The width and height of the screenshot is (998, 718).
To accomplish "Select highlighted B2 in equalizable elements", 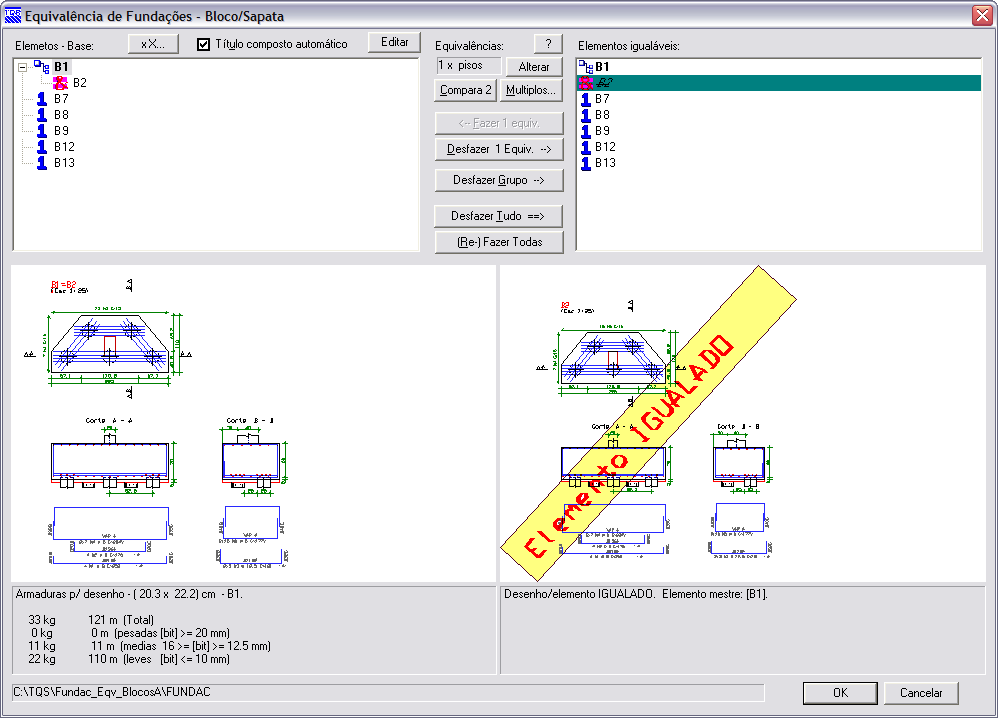I will pos(605,83).
